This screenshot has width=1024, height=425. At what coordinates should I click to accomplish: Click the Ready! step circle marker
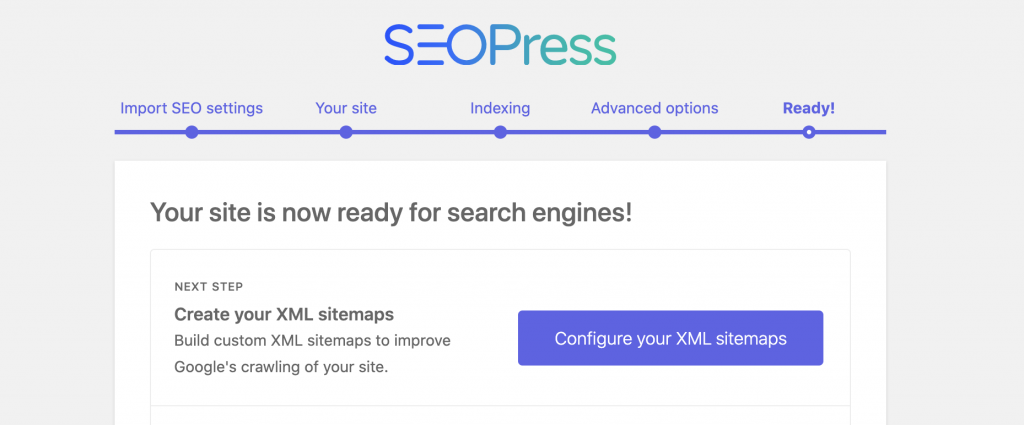809,132
